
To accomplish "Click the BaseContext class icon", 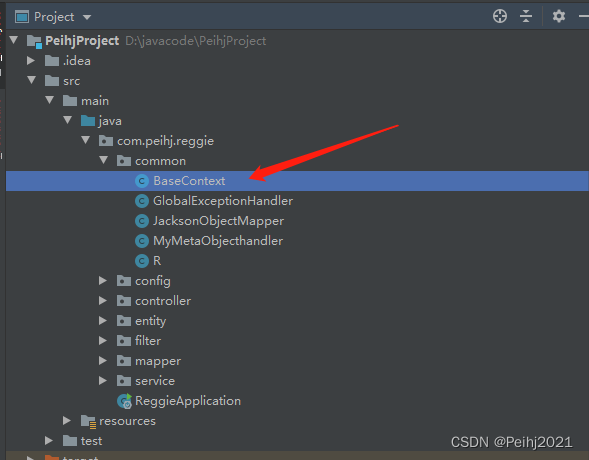I will pyautogui.click(x=142, y=181).
